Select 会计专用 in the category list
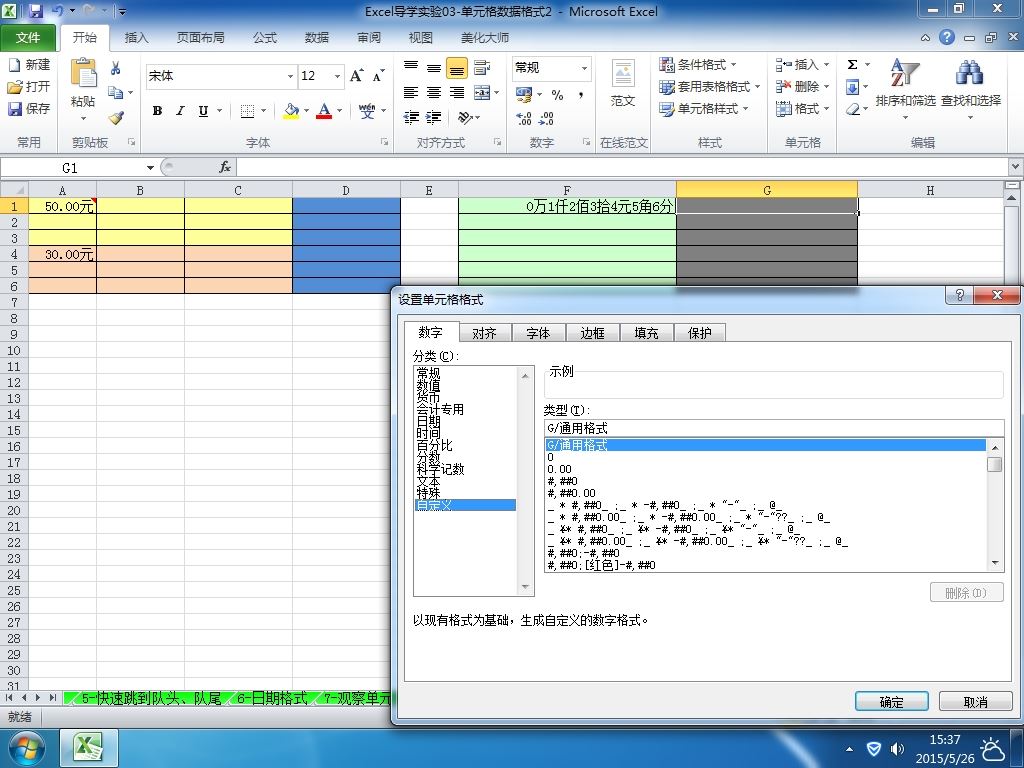1024x768 pixels. tap(440, 409)
